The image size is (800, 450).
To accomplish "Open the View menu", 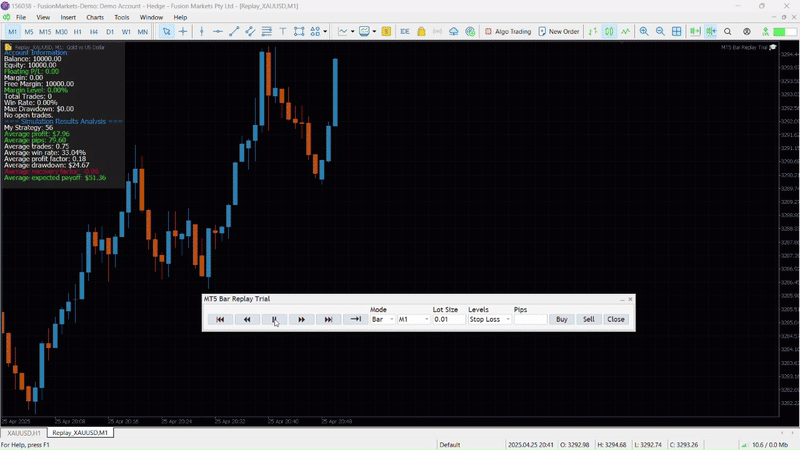I will pyautogui.click(x=43, y=17).
